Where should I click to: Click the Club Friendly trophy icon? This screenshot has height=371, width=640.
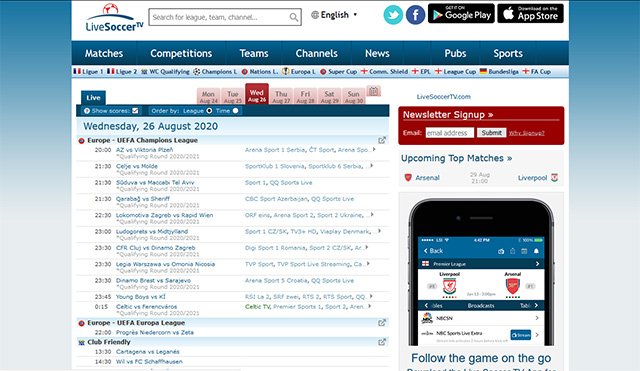coord(81,342)
